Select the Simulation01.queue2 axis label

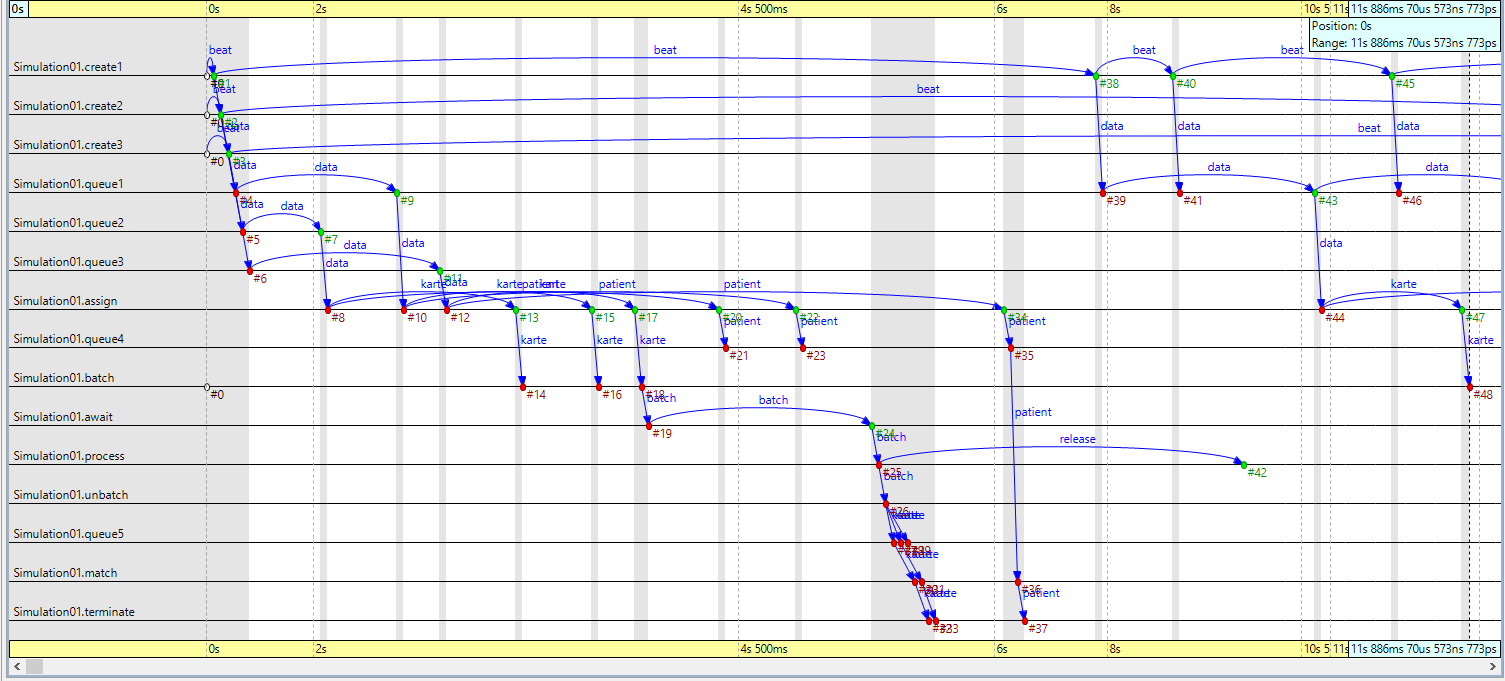click(68, 223)
